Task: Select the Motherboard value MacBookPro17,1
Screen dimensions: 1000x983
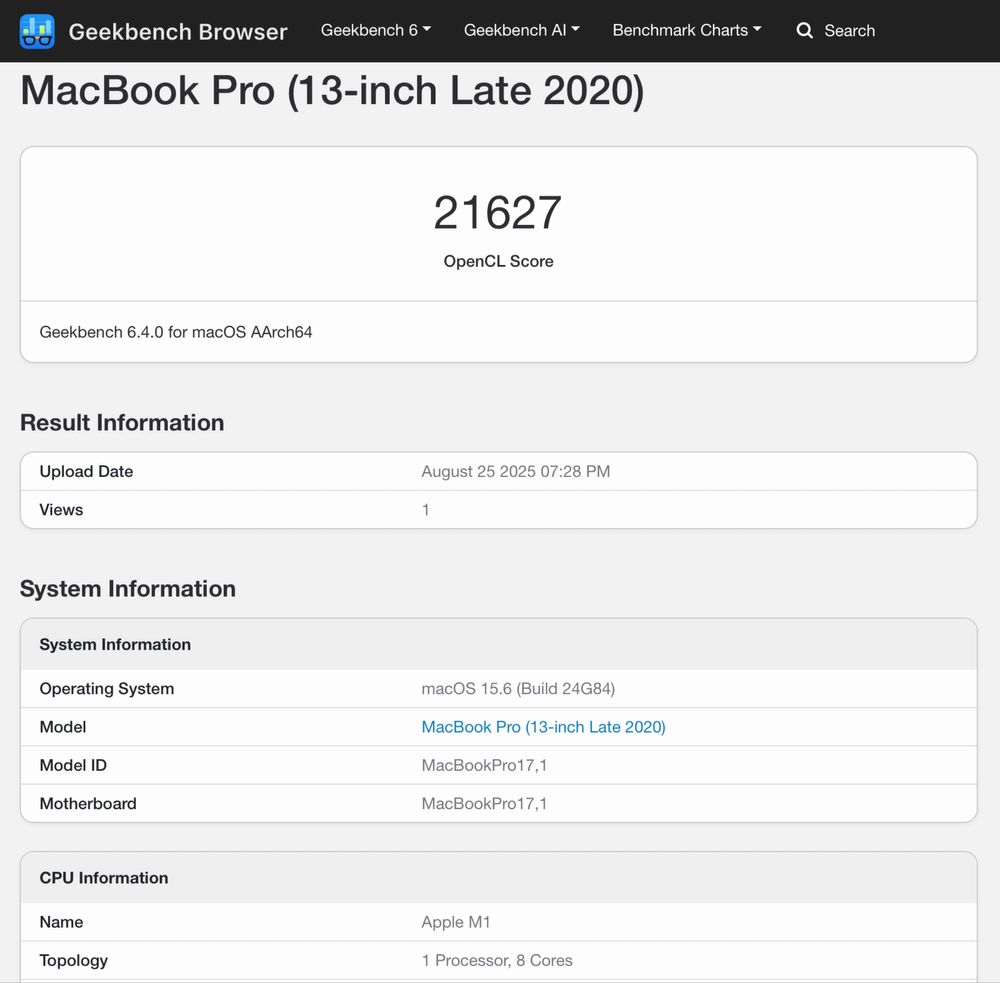Action: pyautogui.click(x=484, y=803)
